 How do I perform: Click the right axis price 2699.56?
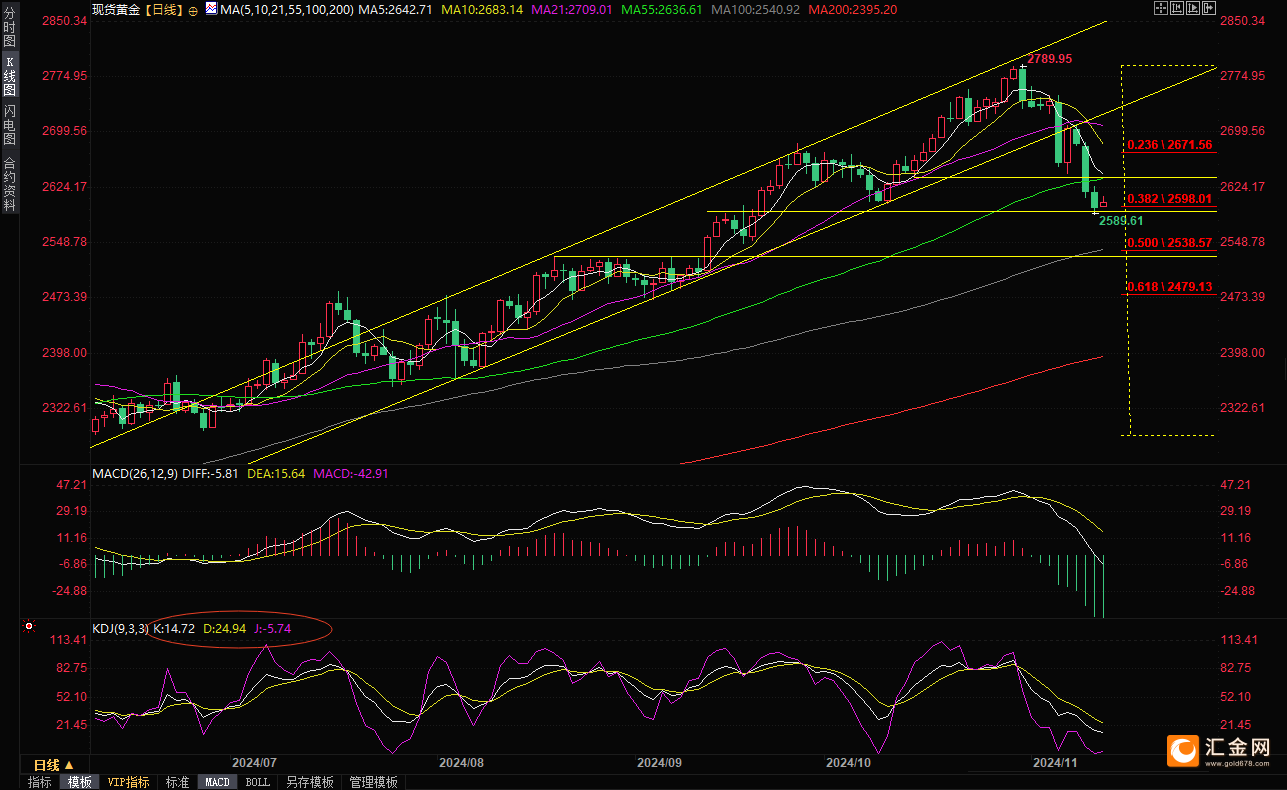(1243, 131)
